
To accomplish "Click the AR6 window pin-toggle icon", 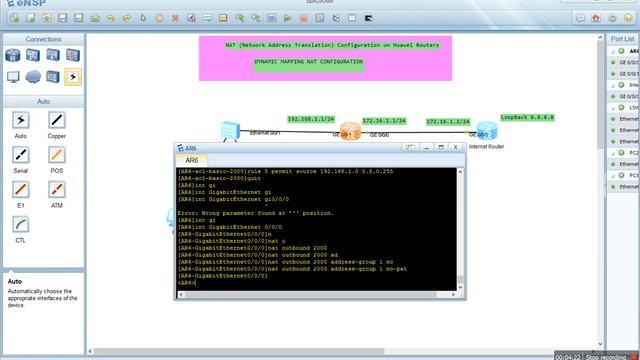I will pyautogui.click(x=410, y=147).
